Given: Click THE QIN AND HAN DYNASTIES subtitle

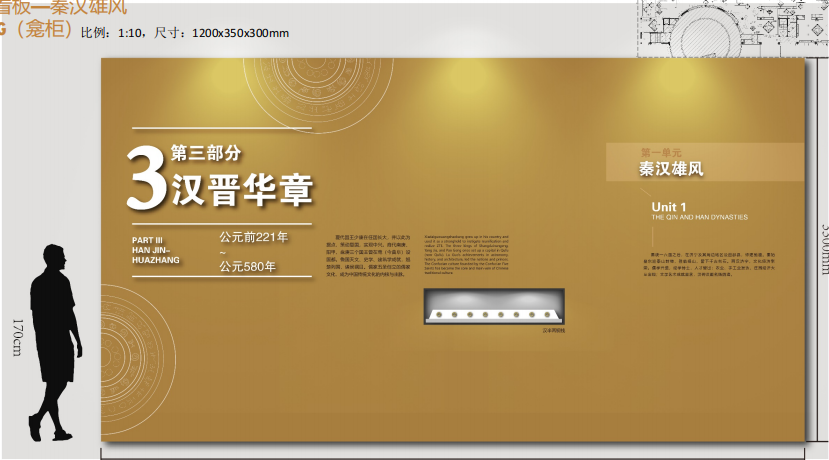Looking at the screenshot, I should pos(699,217).
